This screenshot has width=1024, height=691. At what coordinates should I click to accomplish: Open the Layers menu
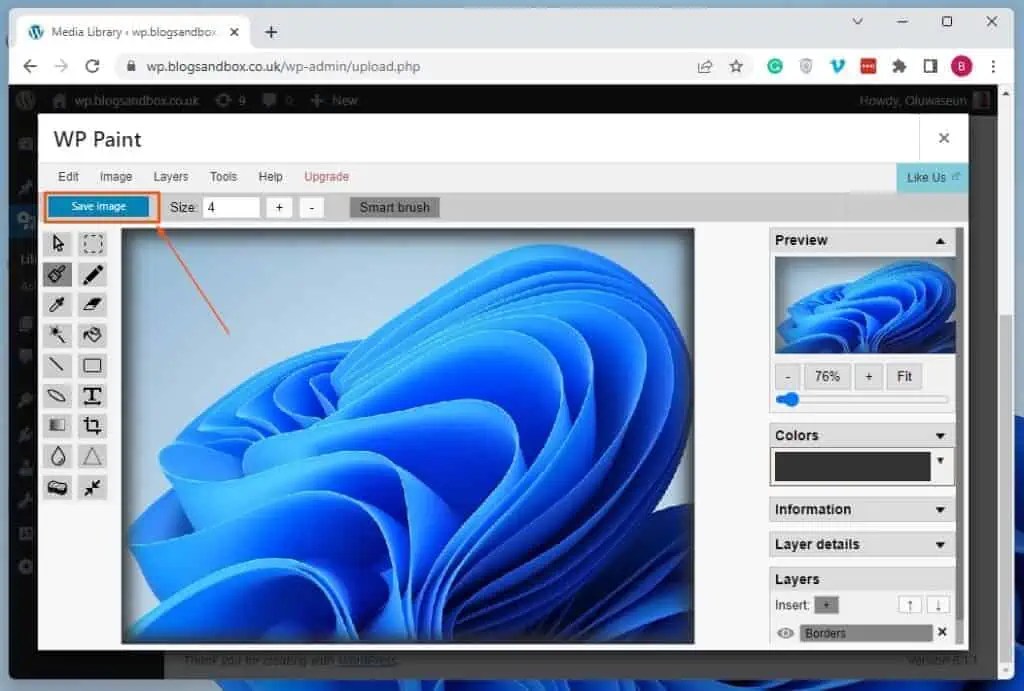[x=170, y=176]
